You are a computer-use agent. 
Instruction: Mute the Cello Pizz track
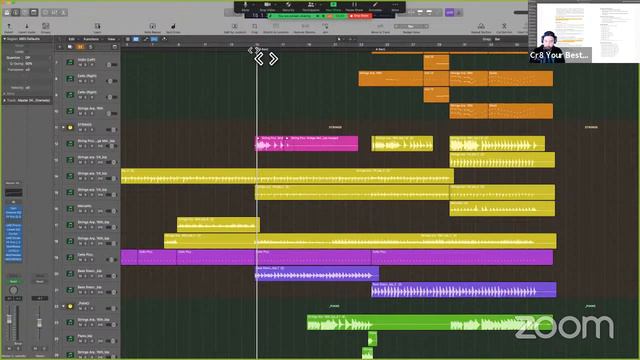click(80, 260)
